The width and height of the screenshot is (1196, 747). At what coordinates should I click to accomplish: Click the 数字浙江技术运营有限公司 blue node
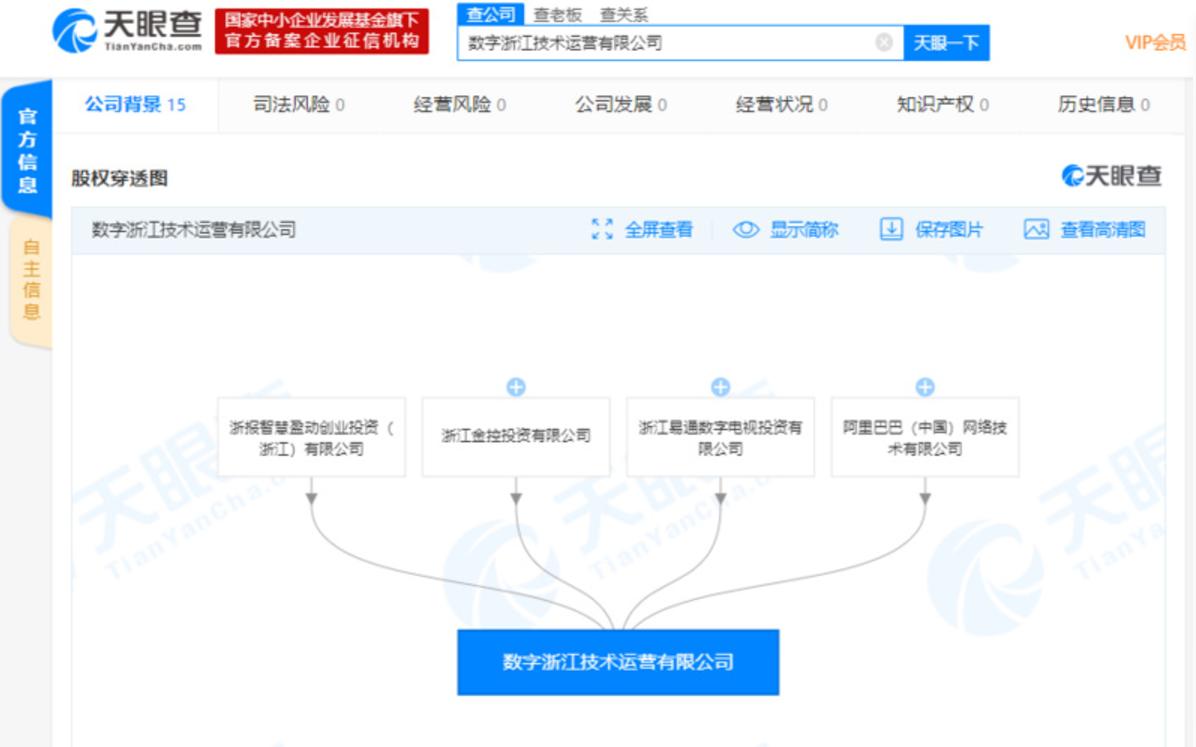coord(618,662)
